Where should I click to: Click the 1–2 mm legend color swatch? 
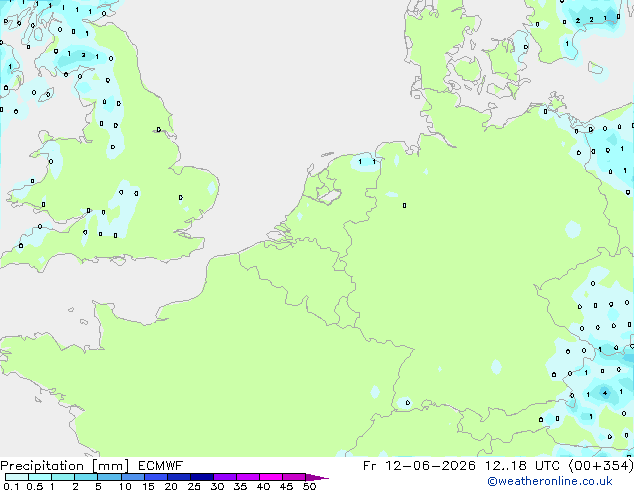(63, 477)
